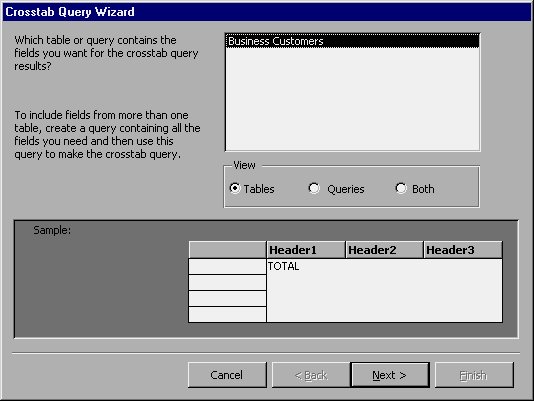Click the third row heading cell in sample

[x=227, y=298]
